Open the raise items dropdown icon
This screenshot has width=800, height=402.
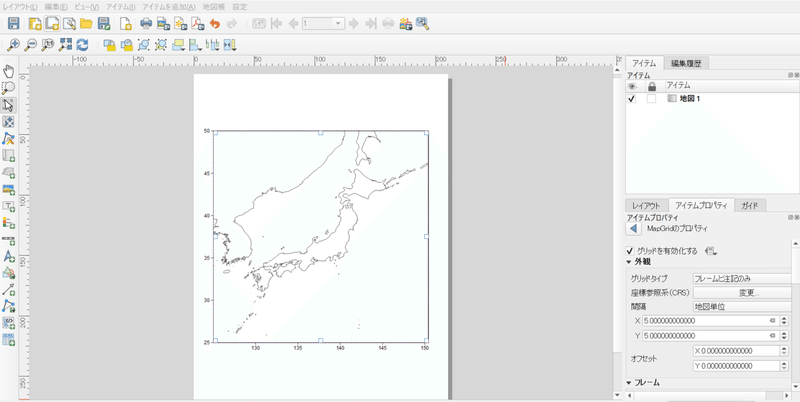pyautogui.click(x=179, y=45)
